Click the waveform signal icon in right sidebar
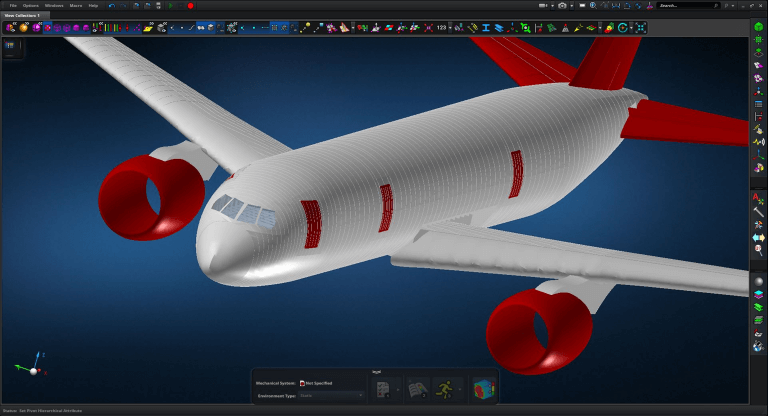 tap(758, 142)
